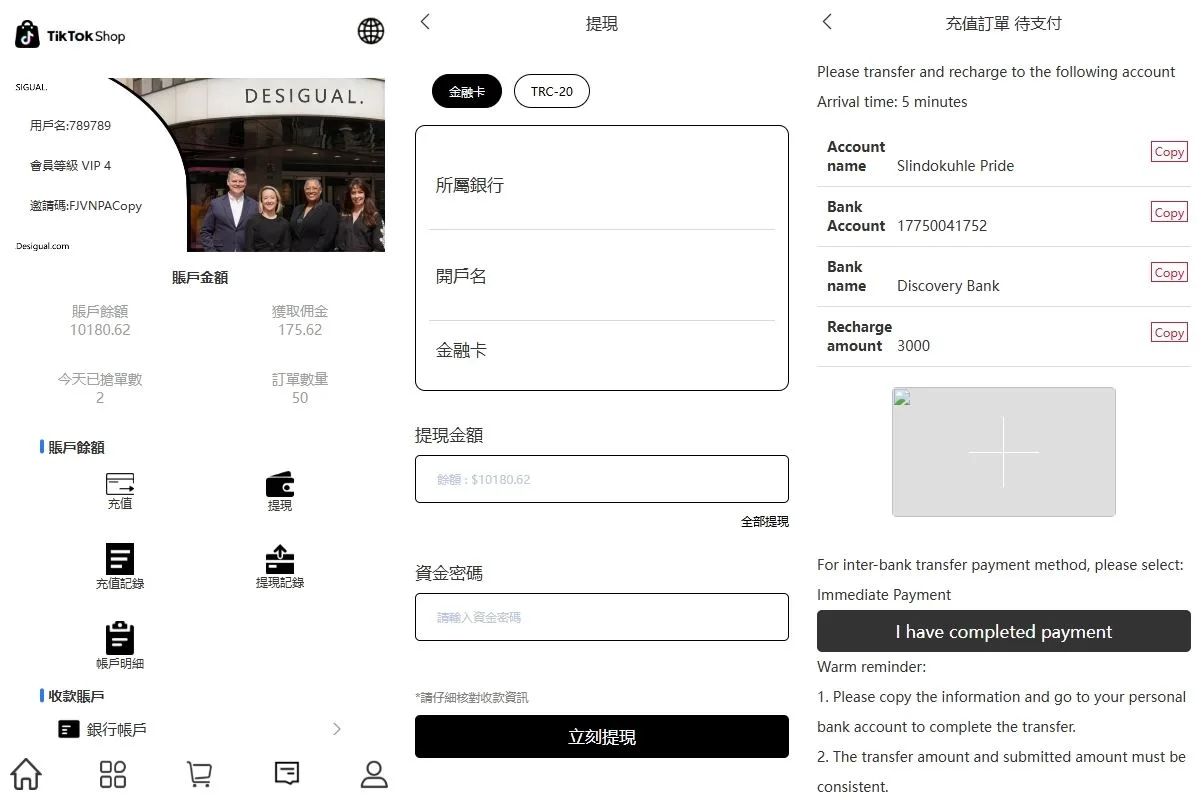Open 充值記錄 recharge records icon
Viewport: 1204px width, 800px height.
coord(120,560)
